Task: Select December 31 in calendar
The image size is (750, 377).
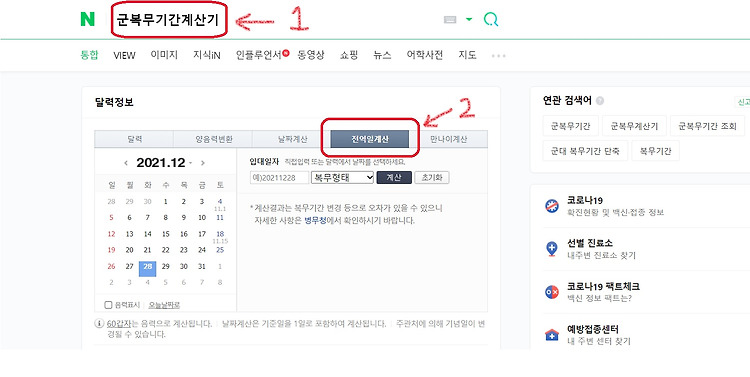Action: coord(202,266)
